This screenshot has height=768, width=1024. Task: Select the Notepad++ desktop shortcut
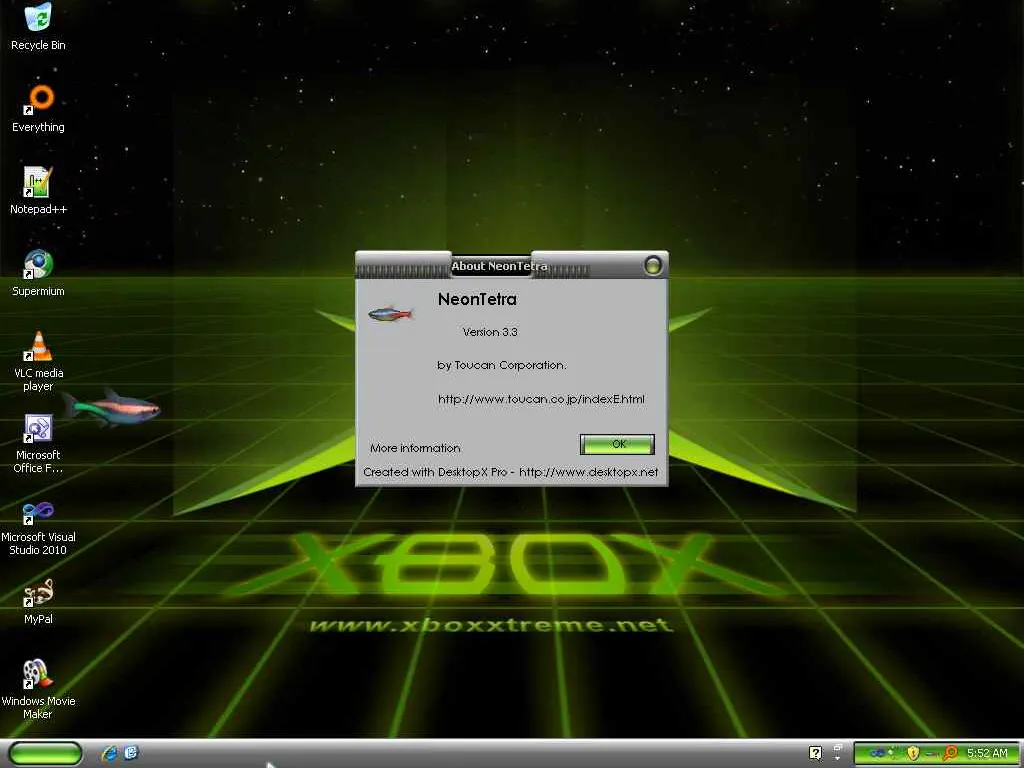point(38,191)
